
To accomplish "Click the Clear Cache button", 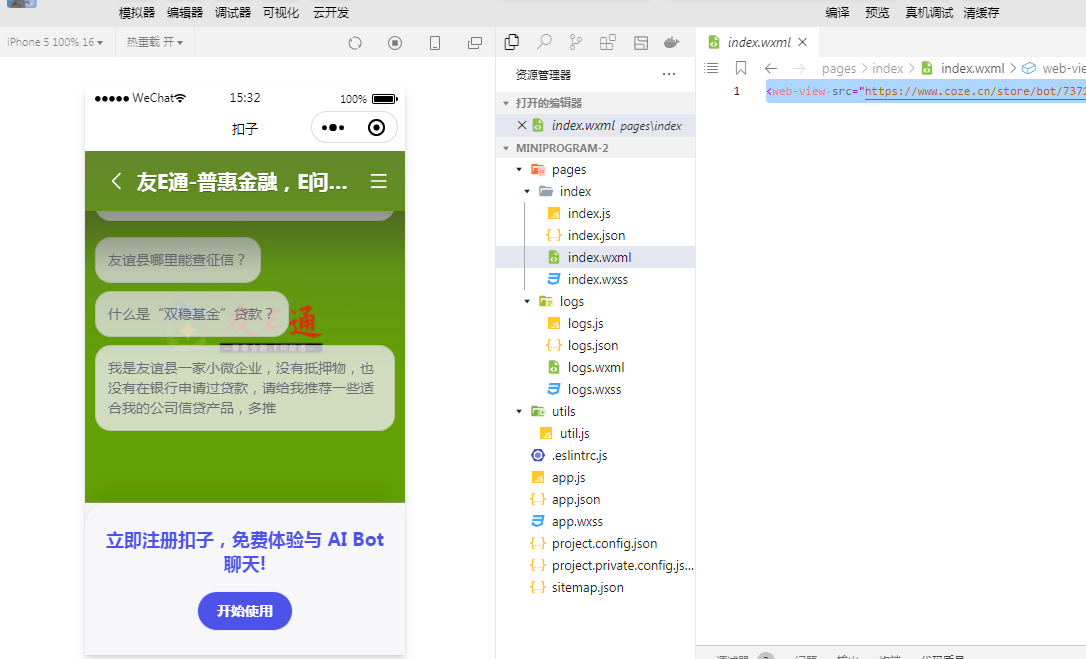I will [x=981, y=12].
